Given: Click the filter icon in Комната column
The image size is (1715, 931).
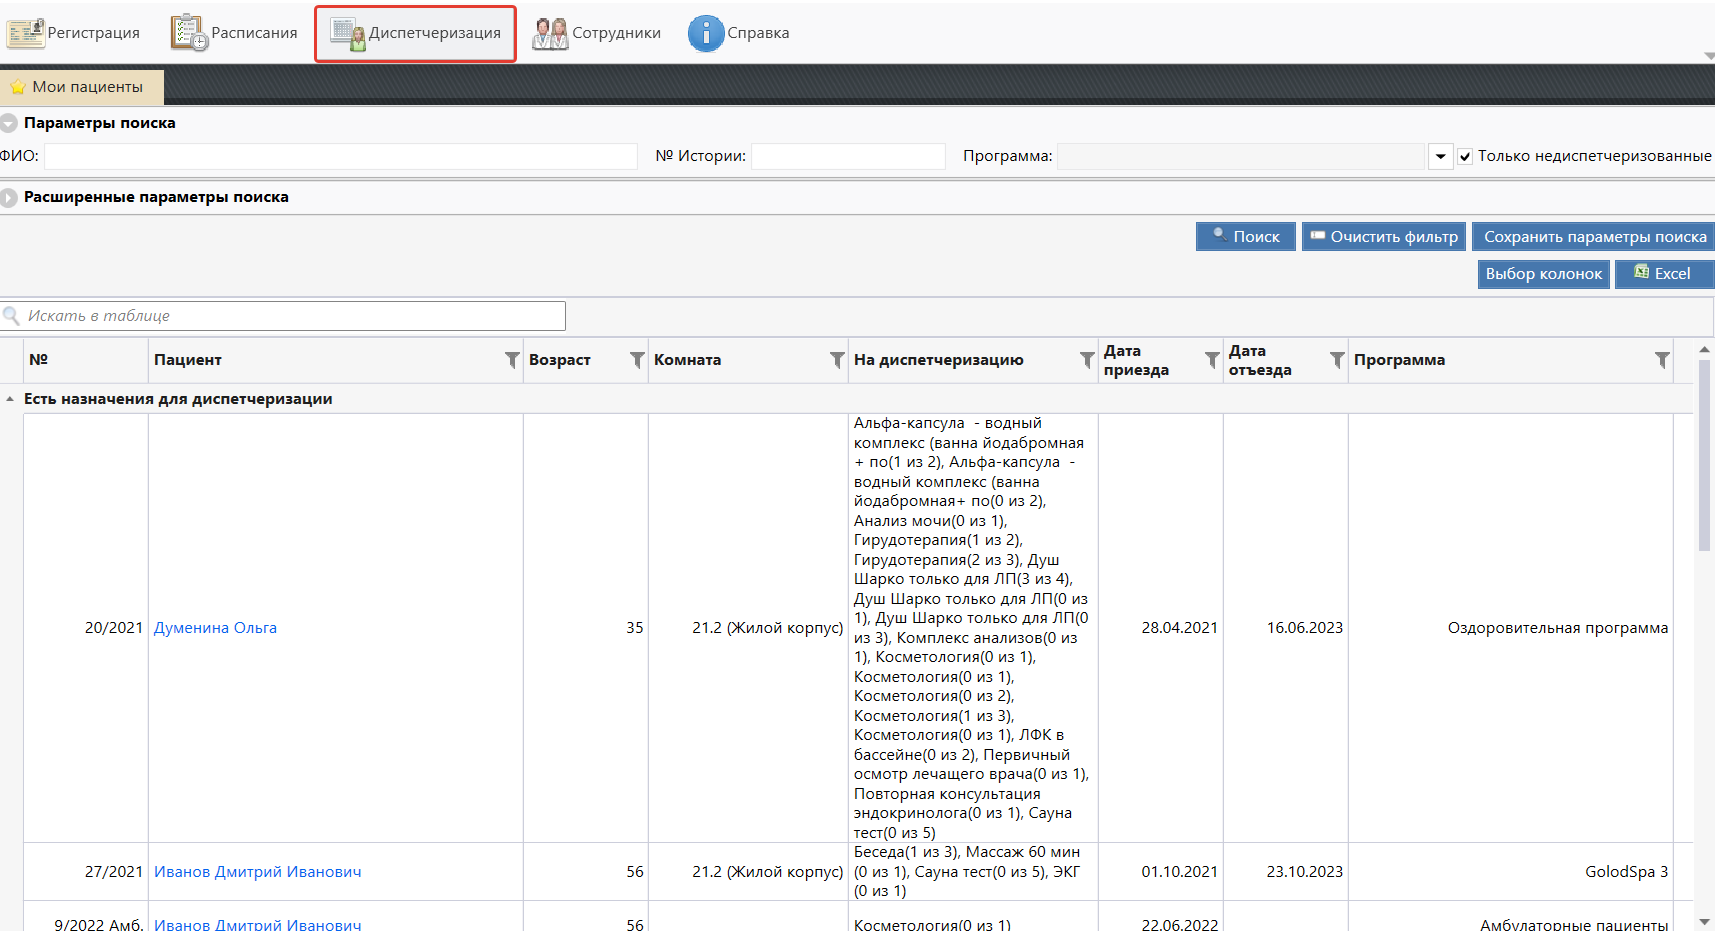Looking at the screenshot, I should [837, 360].
